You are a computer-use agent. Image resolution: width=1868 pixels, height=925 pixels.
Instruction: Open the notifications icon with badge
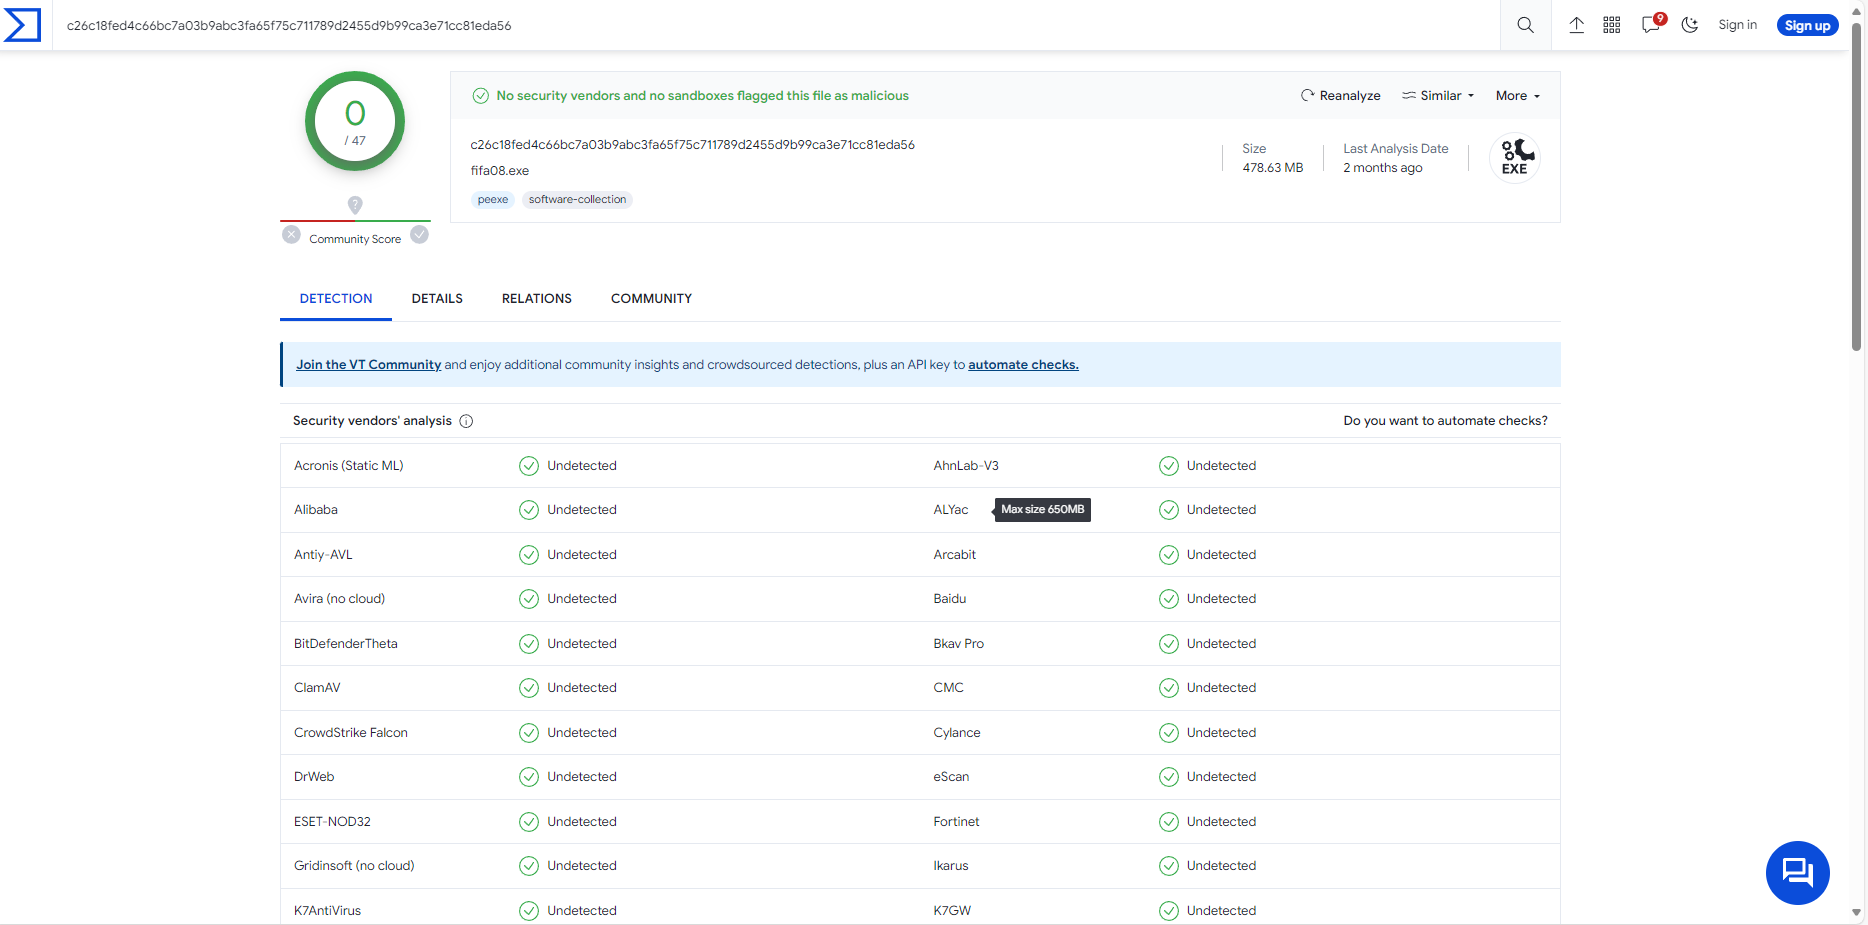click(x=1651, y=25)
